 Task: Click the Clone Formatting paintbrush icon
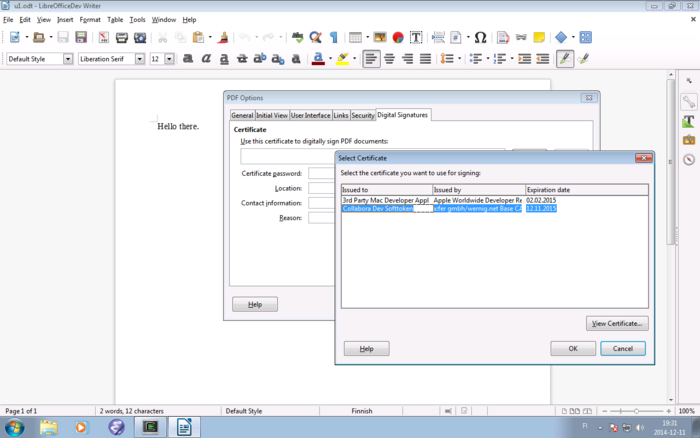(222, 38)
